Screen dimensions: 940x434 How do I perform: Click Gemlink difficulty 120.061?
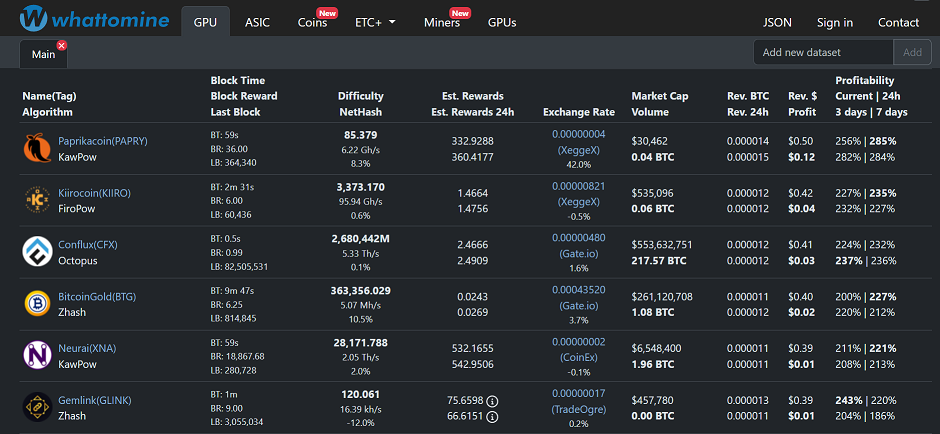click(x=360, y=394)
